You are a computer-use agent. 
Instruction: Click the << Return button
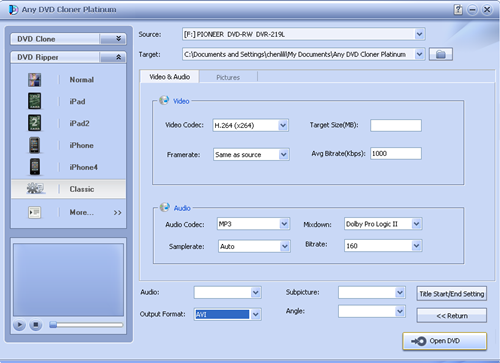point(451,315)
